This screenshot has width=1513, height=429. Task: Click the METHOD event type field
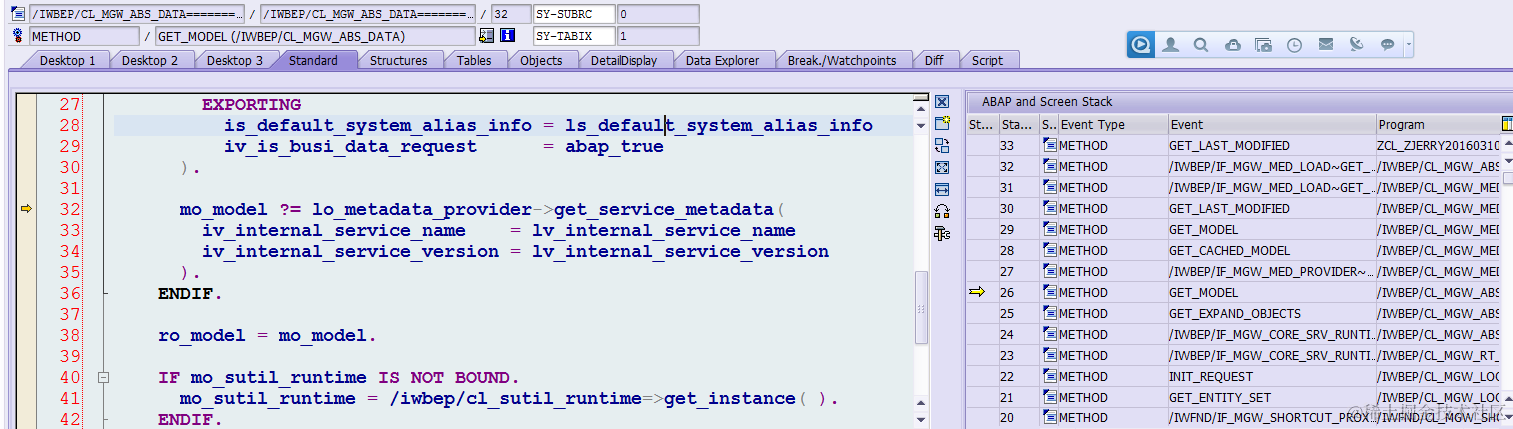click(x=84, y=36)
